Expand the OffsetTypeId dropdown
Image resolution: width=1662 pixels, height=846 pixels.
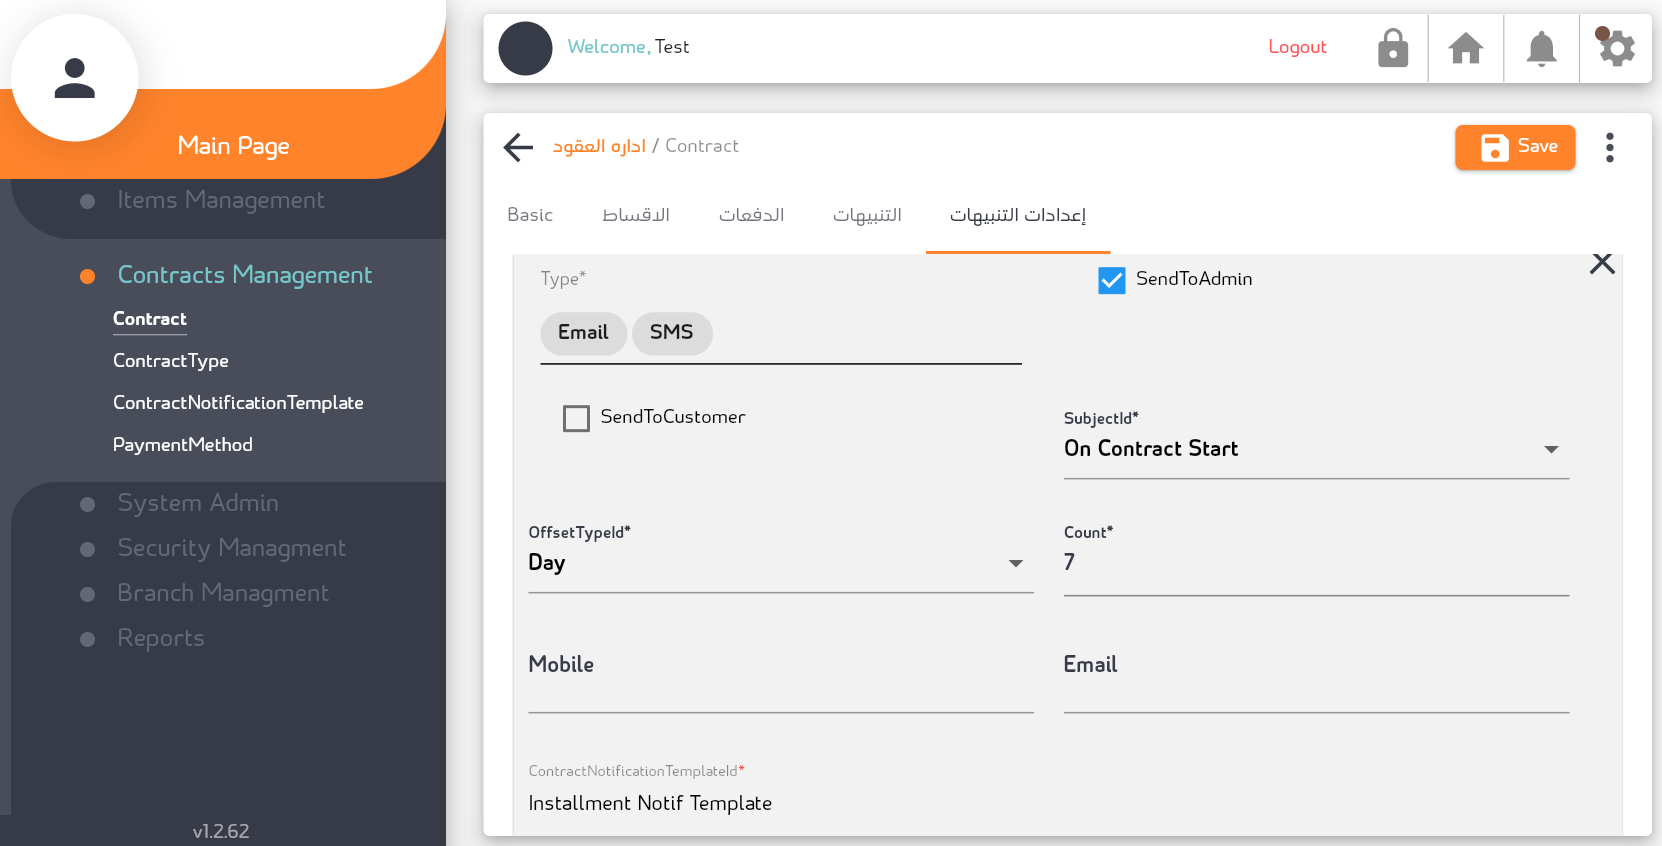pos(780,563)
